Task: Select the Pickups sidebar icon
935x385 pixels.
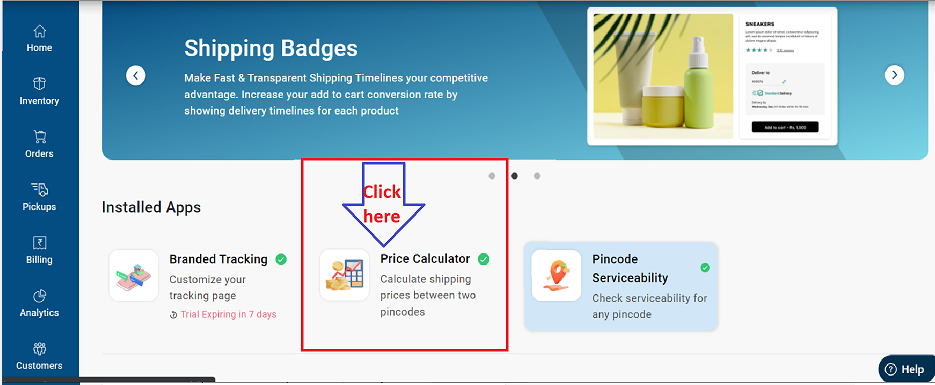Action: click(x=39, y=190)
